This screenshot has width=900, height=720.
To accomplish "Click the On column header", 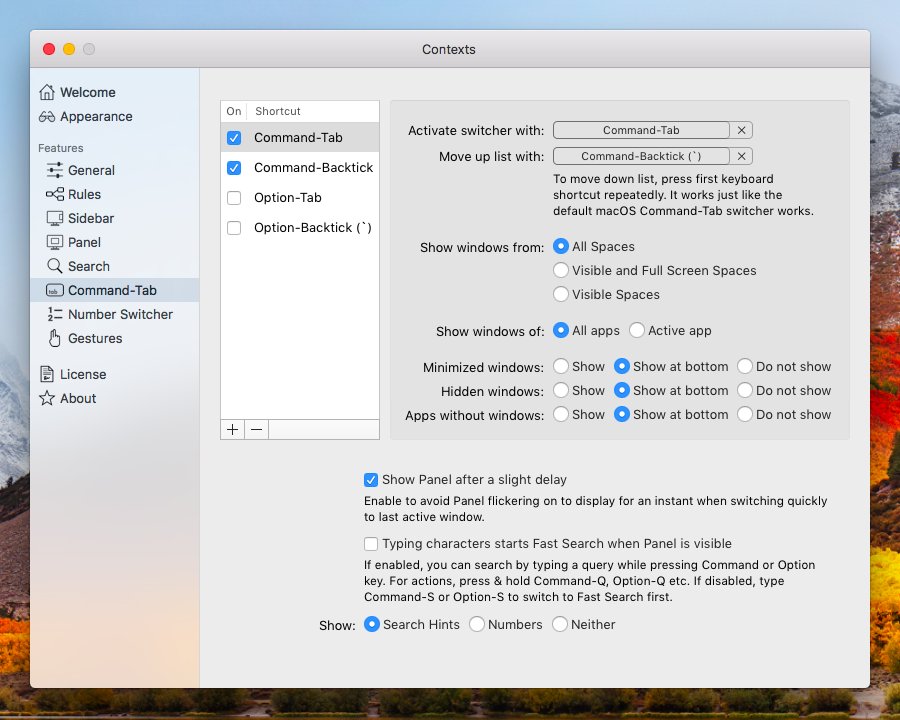I will click(x=234, y=111).
